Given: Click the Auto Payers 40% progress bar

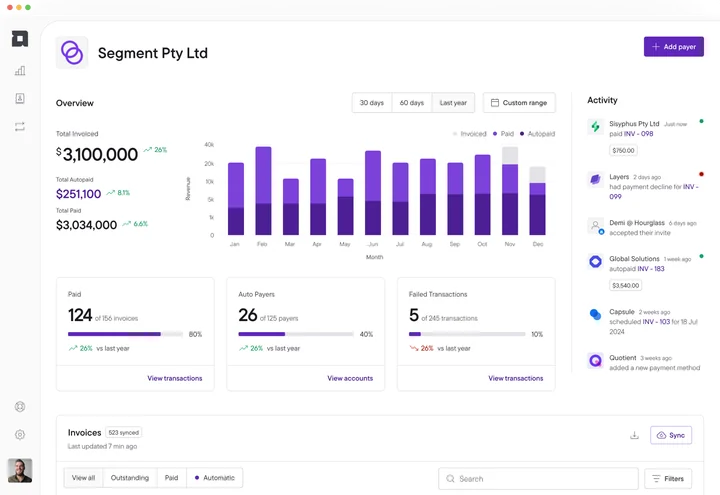Looking at the screenshot, I should click(x=296, y=334).
